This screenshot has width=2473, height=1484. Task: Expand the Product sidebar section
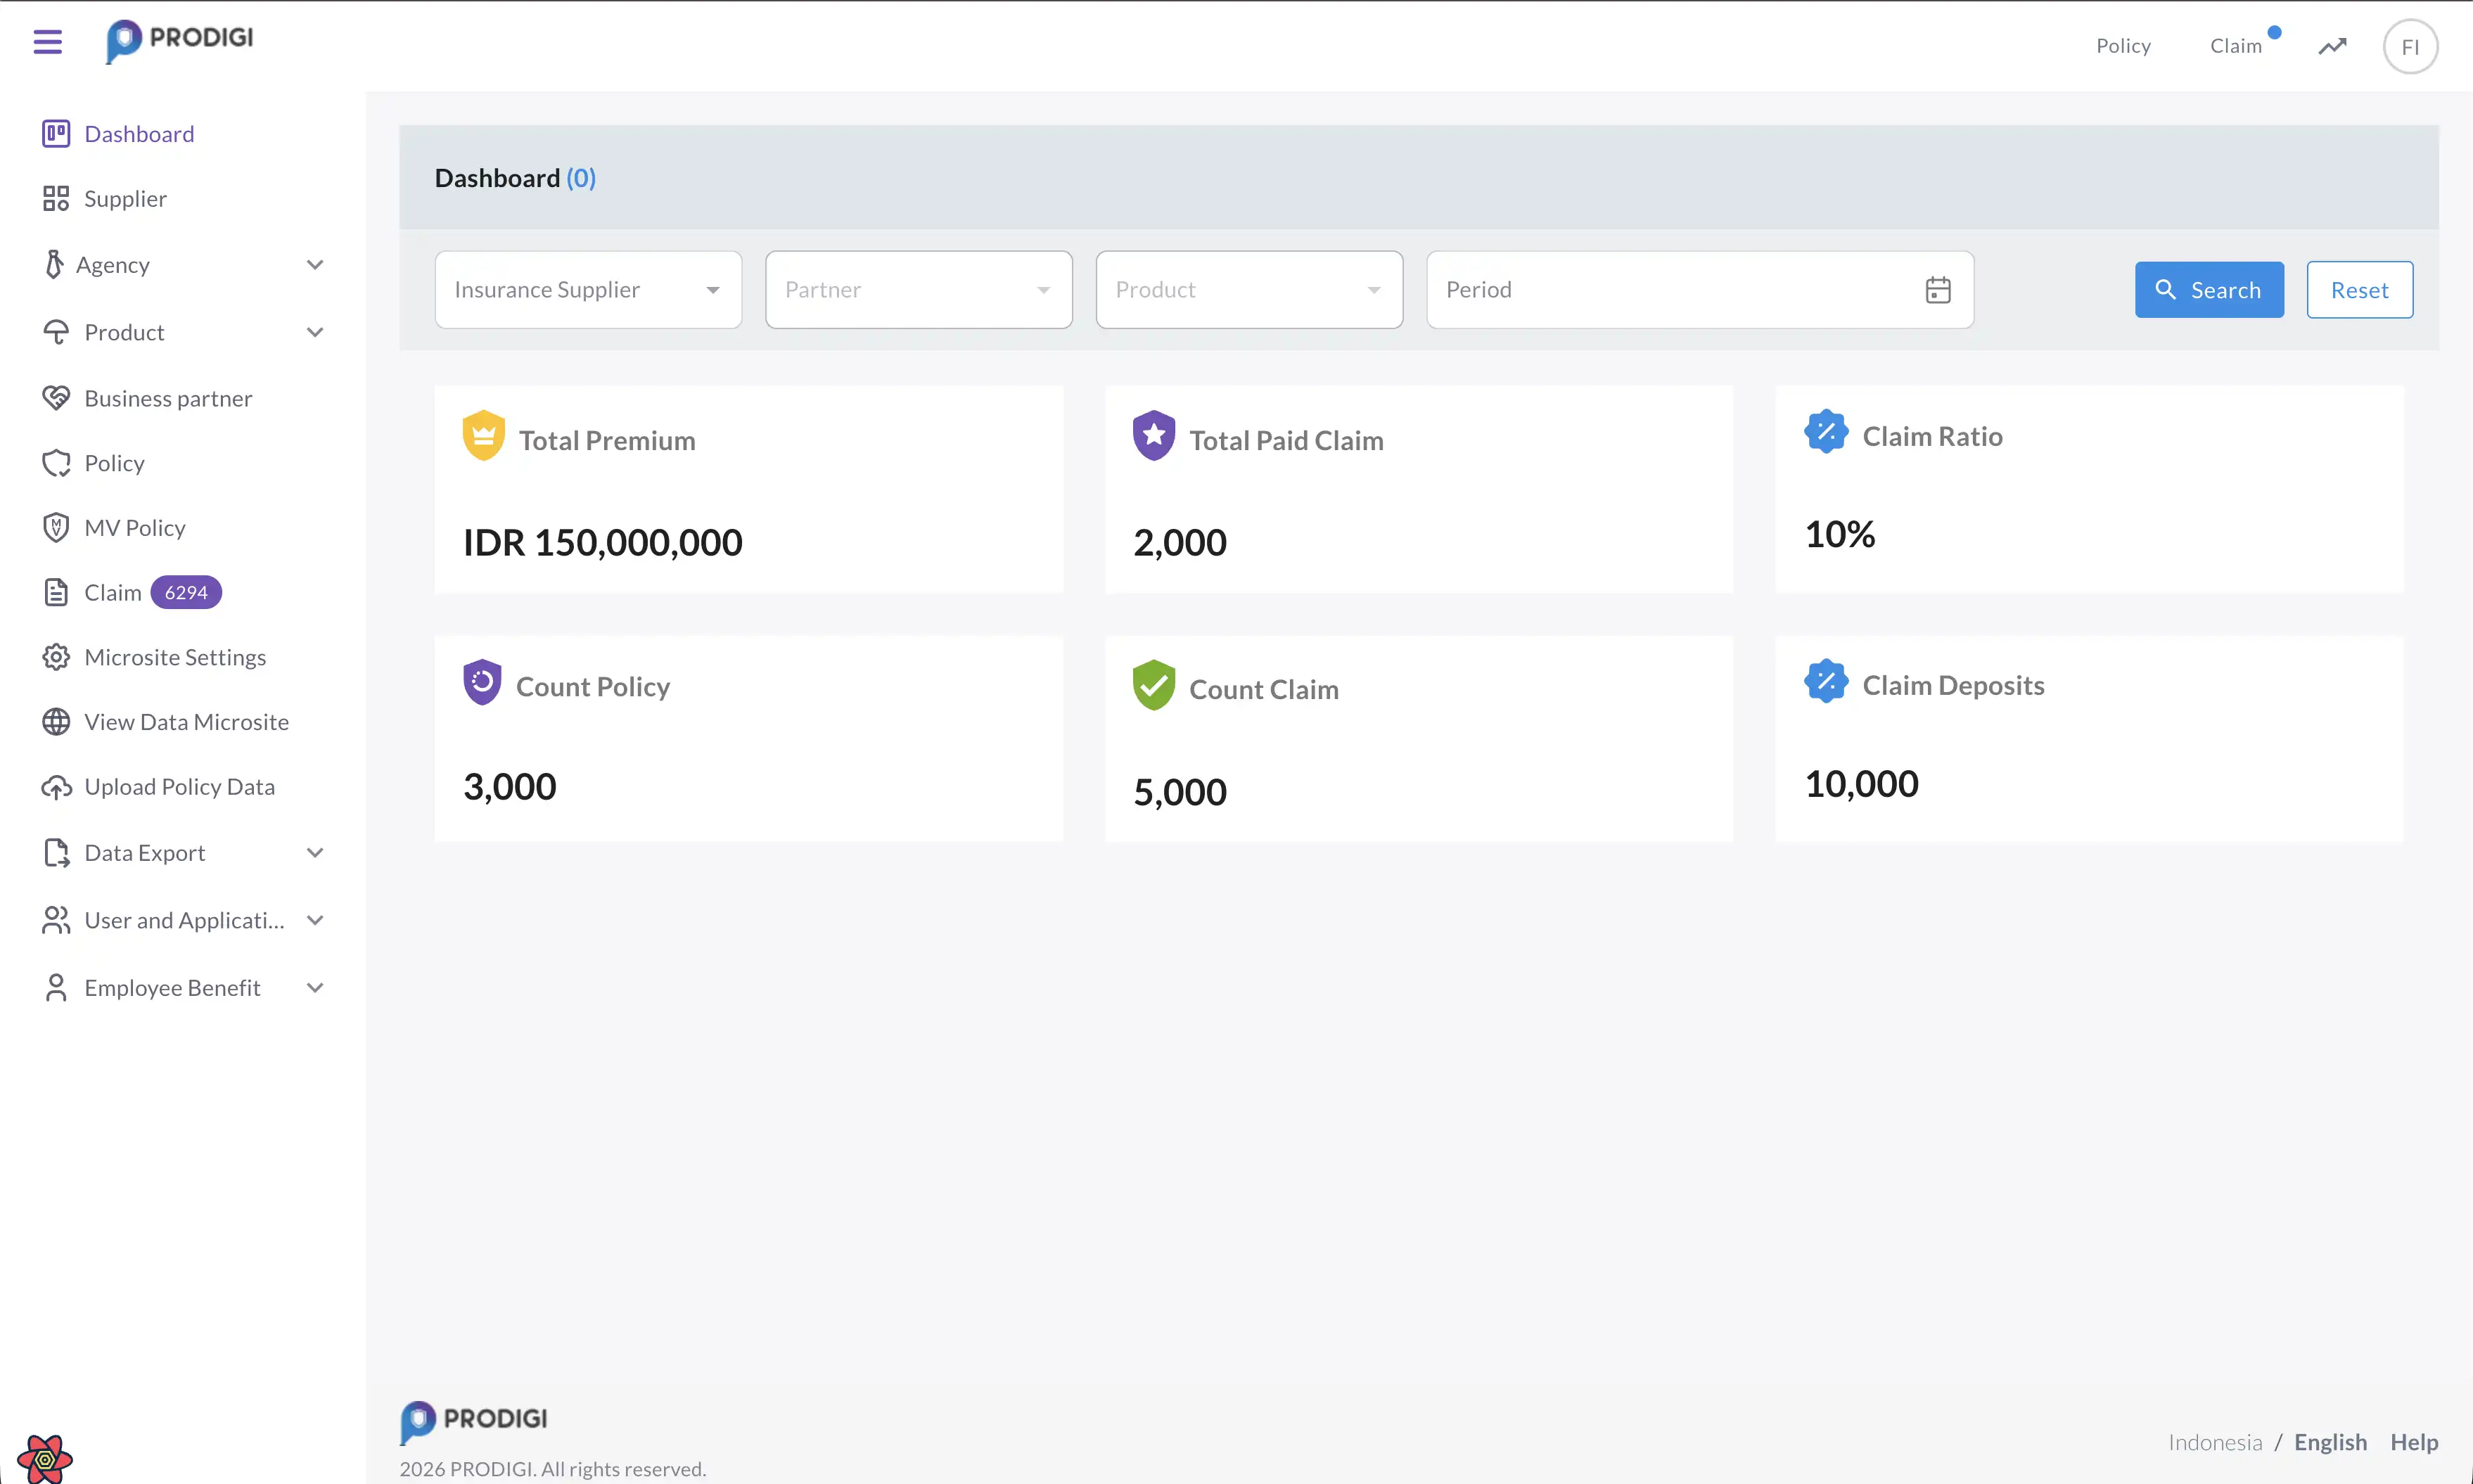point(314,331)
